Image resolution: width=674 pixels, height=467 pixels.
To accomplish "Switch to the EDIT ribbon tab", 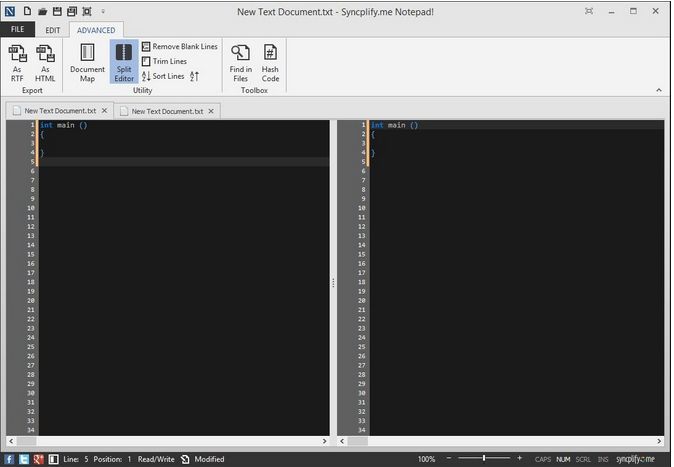I will coord(53,30).
